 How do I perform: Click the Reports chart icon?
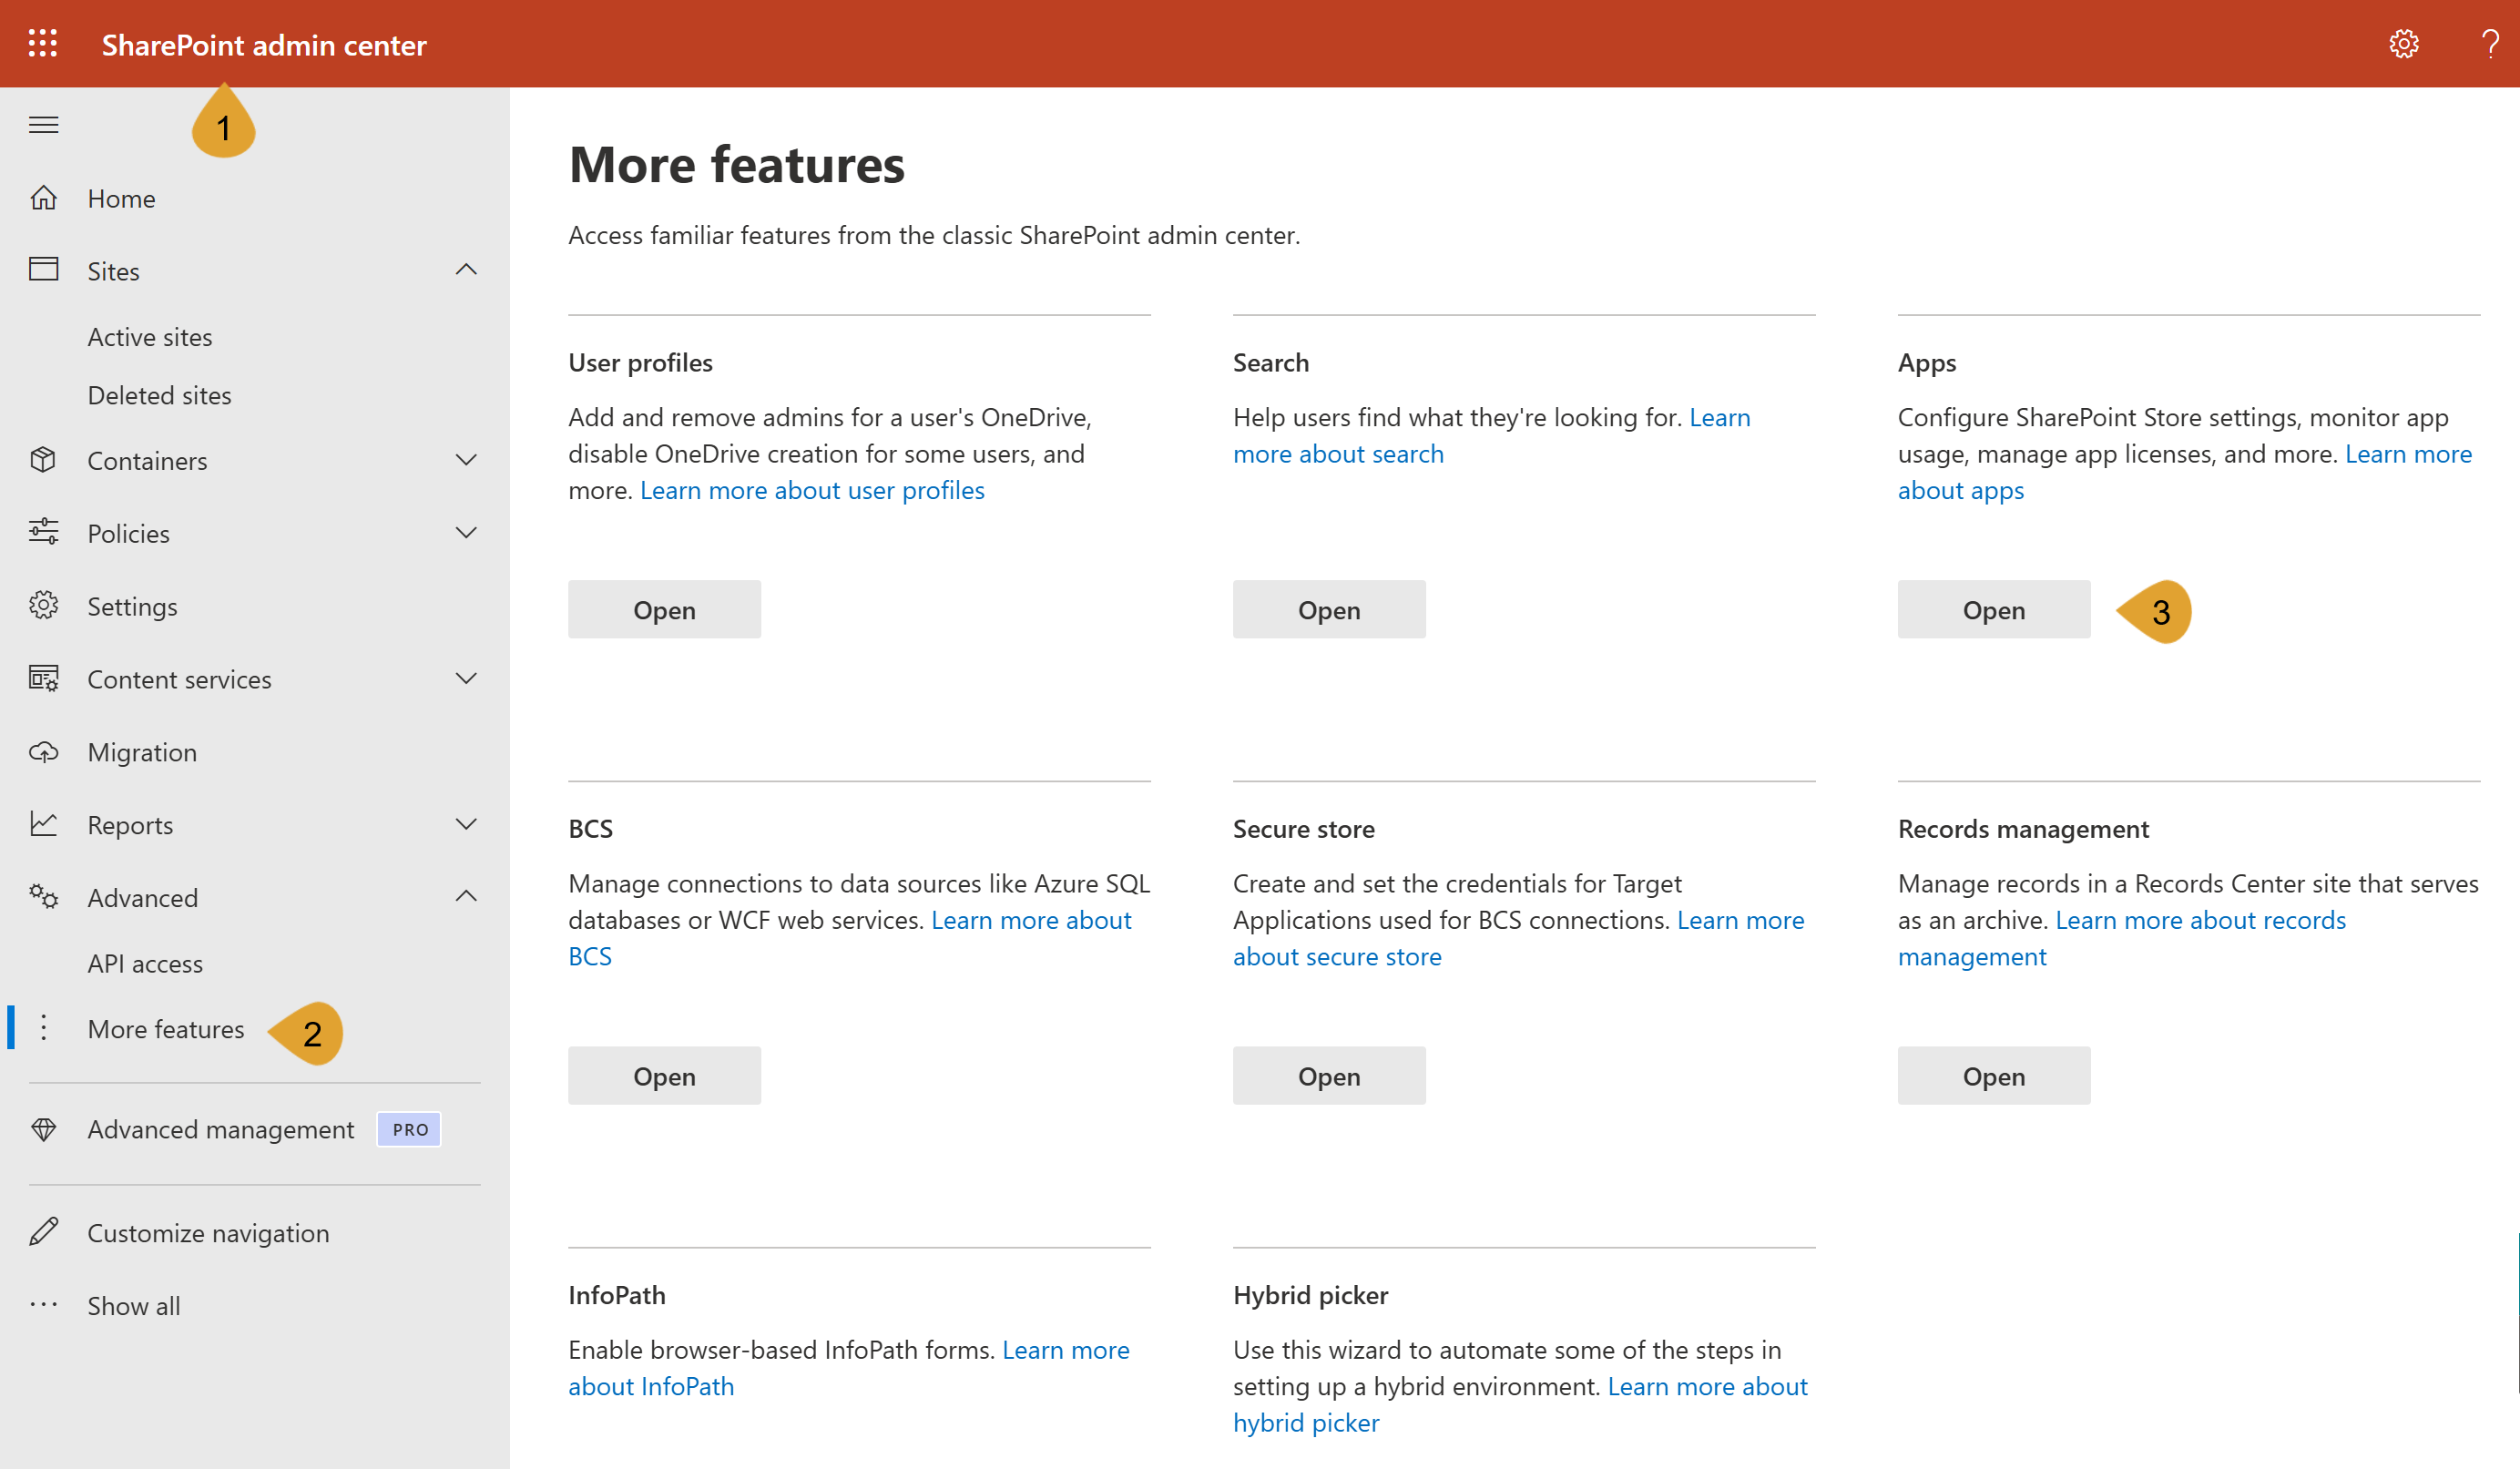[x=43, y=824]
